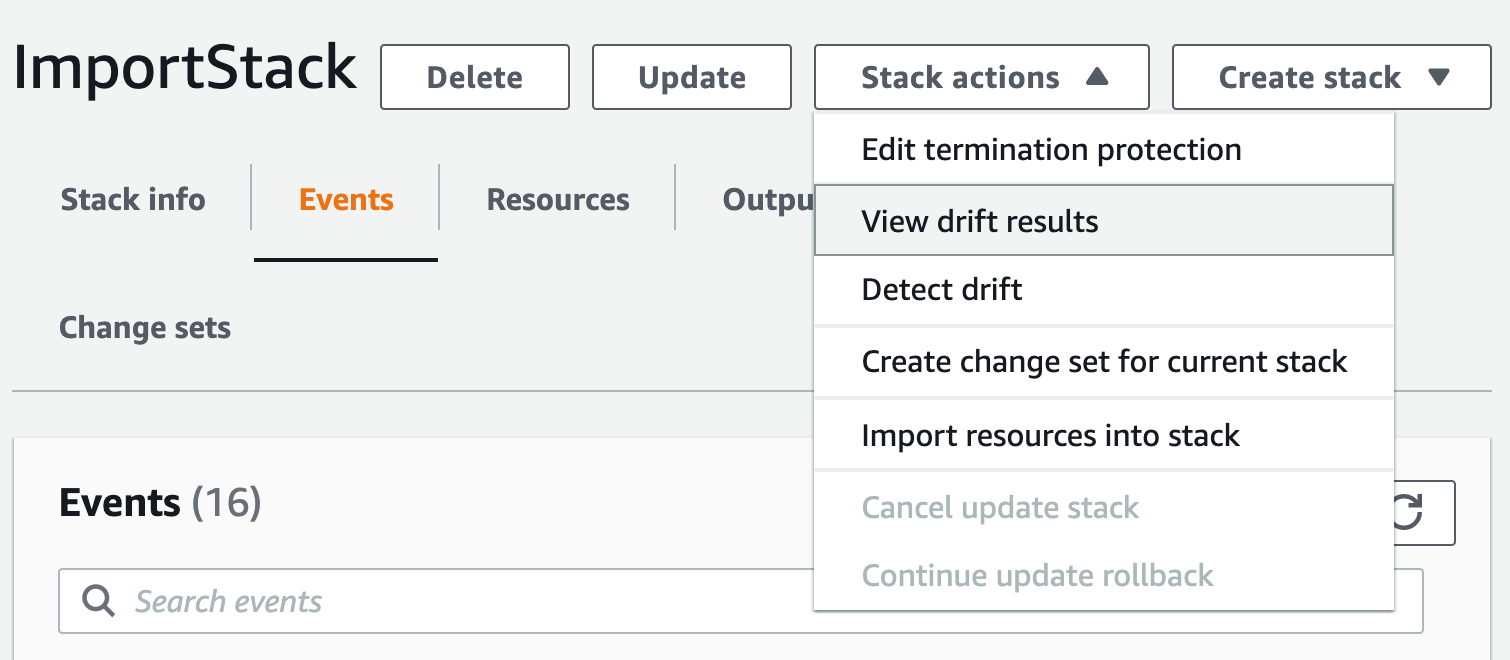This screenshot has width=1510, height=660.
Task: Click the Delete button
Action: pos(474,76)
